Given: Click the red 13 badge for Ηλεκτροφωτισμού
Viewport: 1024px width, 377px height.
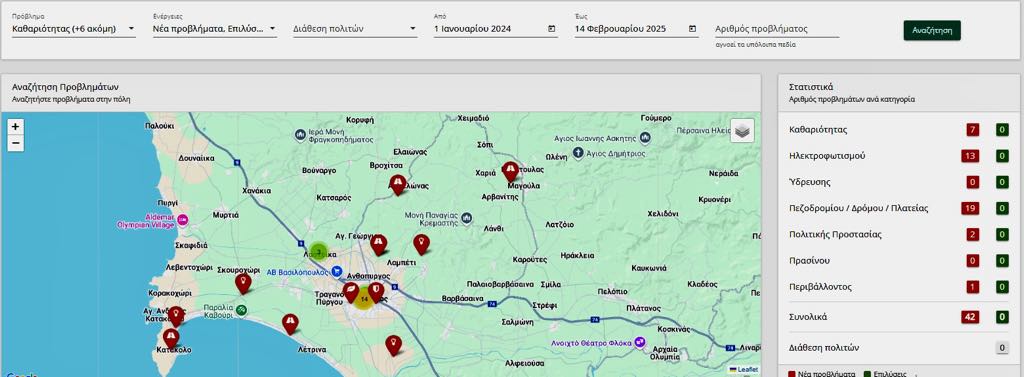Looking at the screenshot, I should coord(970,156).
